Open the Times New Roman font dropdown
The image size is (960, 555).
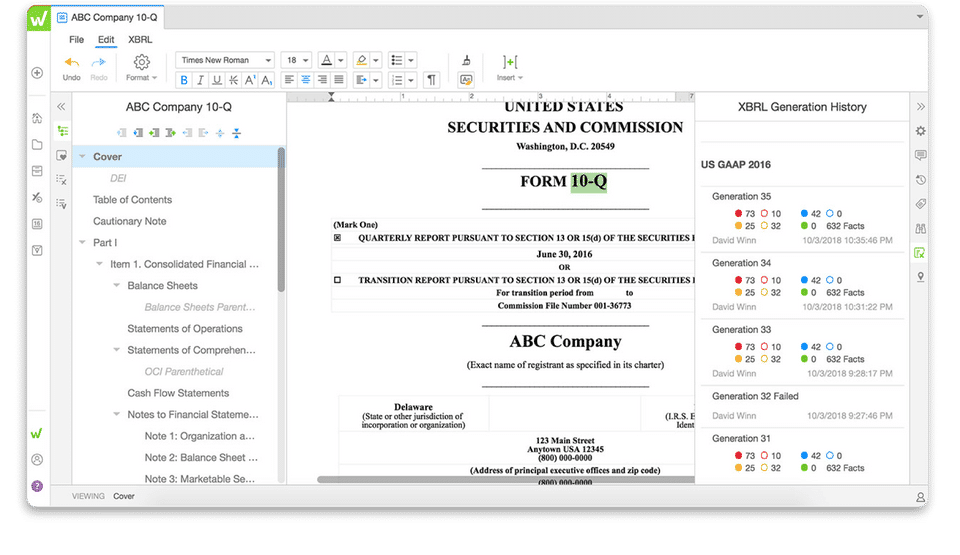225,60
